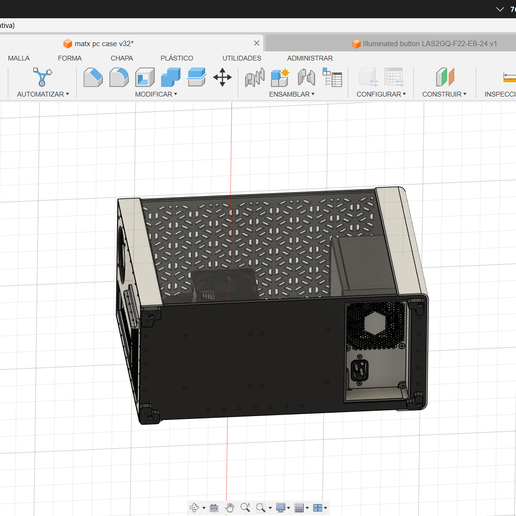The height and width of the screenshot is (516, 516).
Task: Expand the Display Settings dropdown arrow
Action: click(288, 508)
